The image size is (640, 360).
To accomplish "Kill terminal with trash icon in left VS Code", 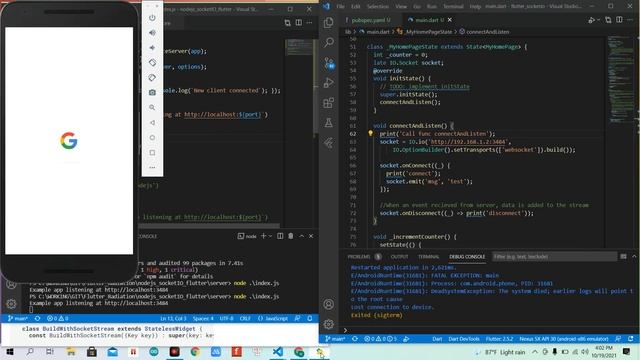I will tap(291, 236).
